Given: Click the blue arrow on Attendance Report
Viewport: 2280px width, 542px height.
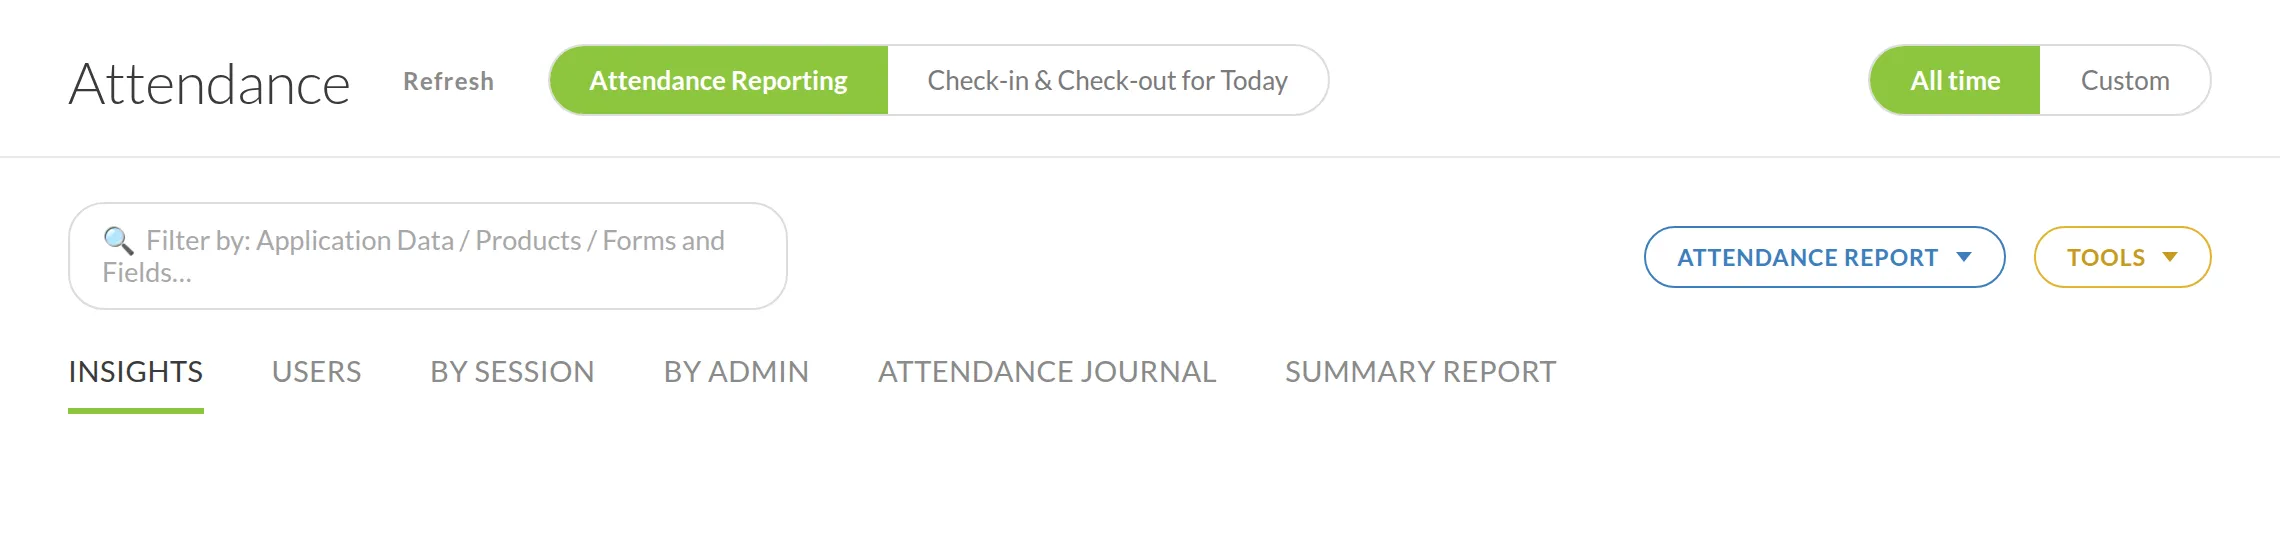Looking at the screenshot, I should [1964, 257].
